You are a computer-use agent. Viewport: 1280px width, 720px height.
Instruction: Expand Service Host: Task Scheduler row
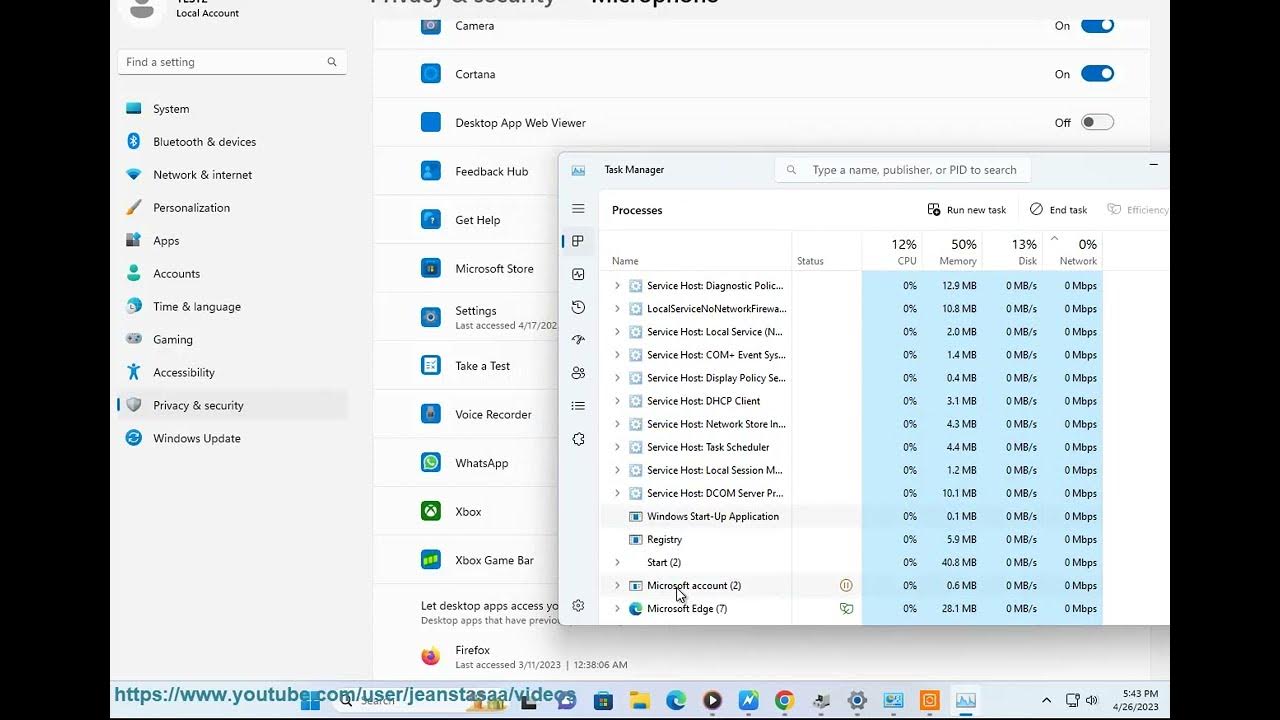pos(617,447)
